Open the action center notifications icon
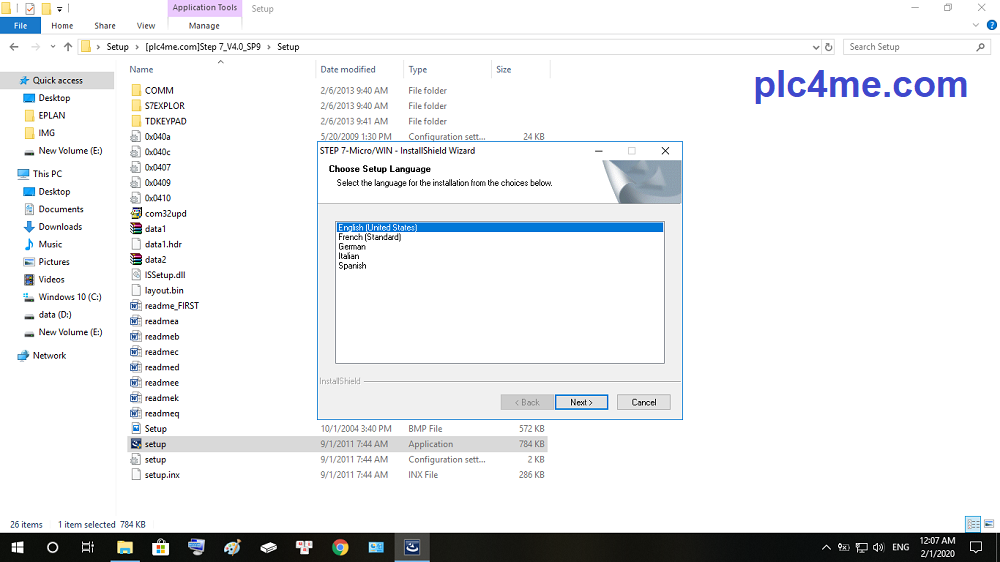1000x562 pixels. point(976,547)
